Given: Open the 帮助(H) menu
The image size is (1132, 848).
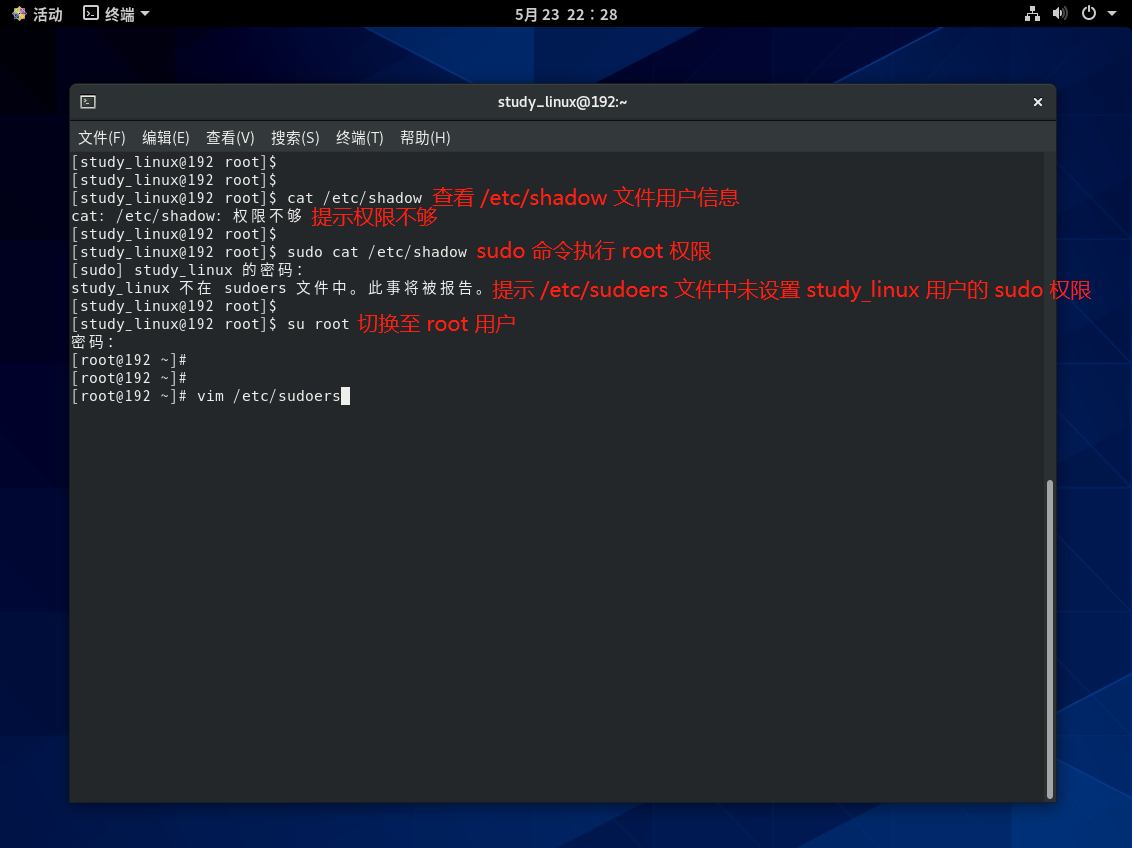Looking at the screenshot, I should 425,138.
